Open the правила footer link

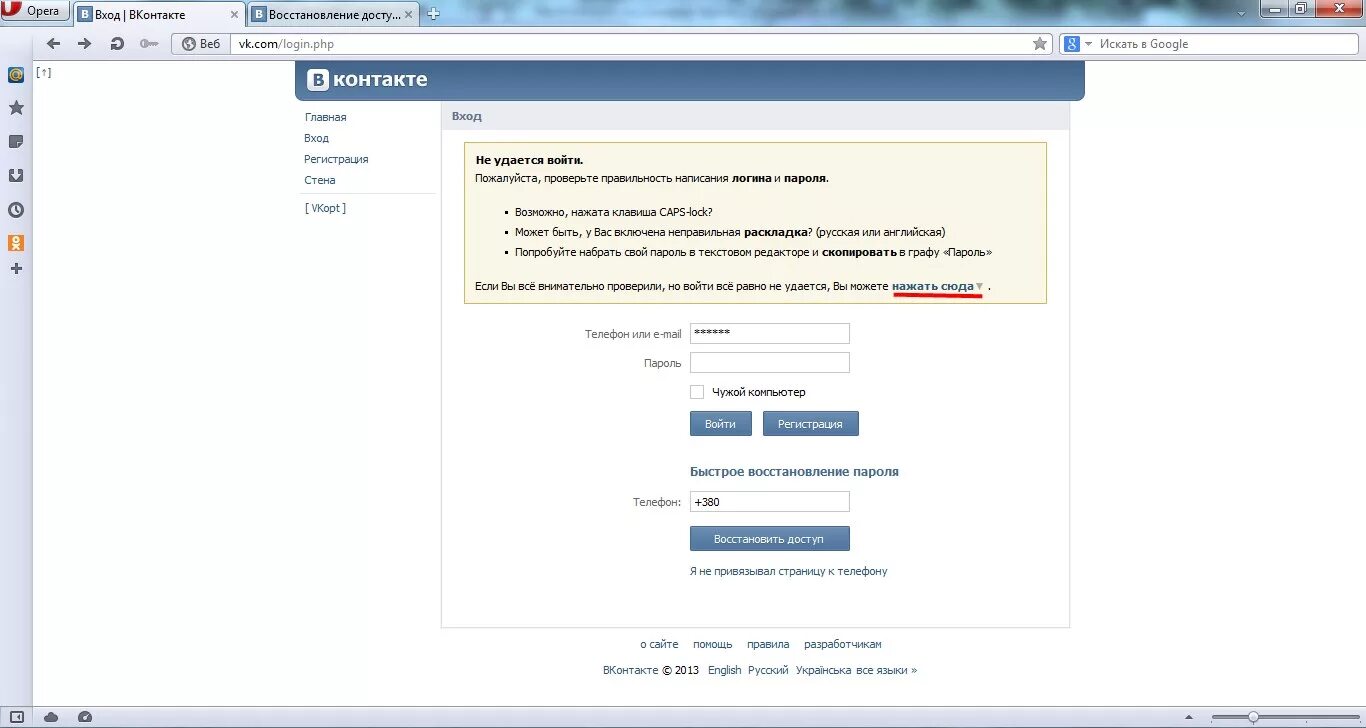coord(768,644)
